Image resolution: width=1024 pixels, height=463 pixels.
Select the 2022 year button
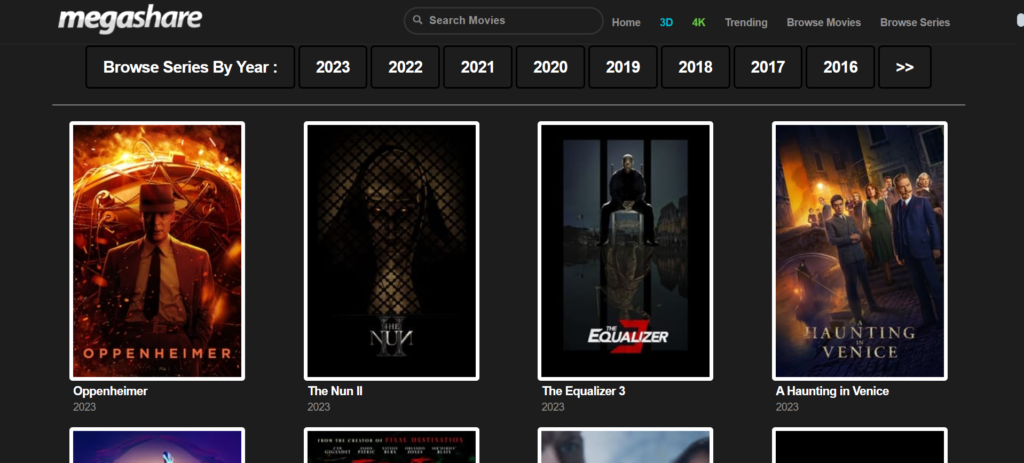coord(406,67)
